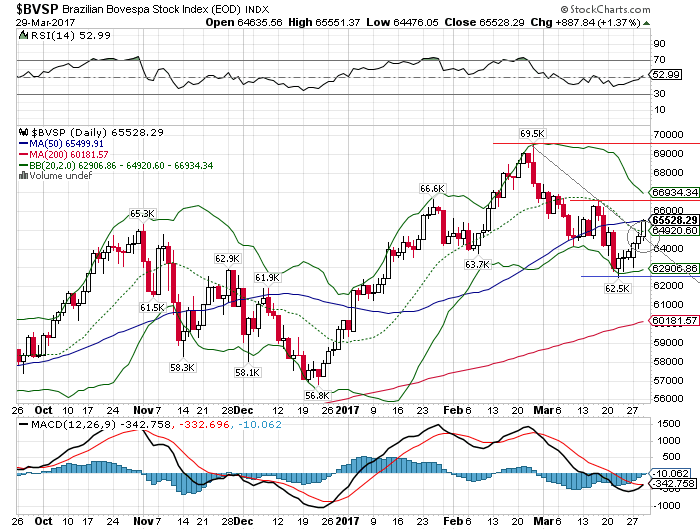The image size is (700, 530).
Task: Click the MACD(12,26,9) legend label
Action: (x=74, y=424)
